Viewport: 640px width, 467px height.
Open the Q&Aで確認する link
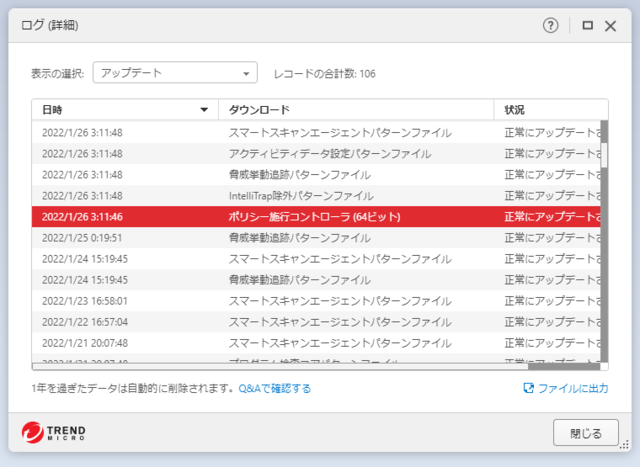click(x=275, y=388)
